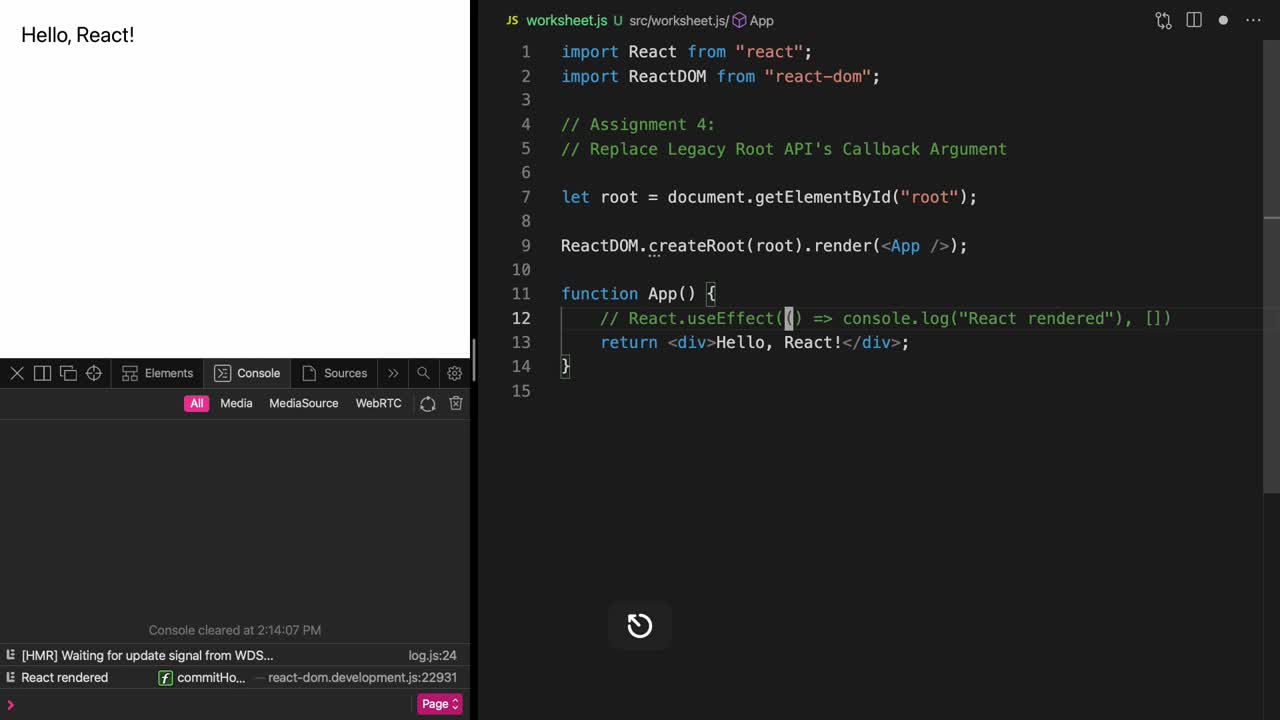Focus the console prompt input
The image size is (1280, 720).
pyautogui.click(x=210, y=704)
